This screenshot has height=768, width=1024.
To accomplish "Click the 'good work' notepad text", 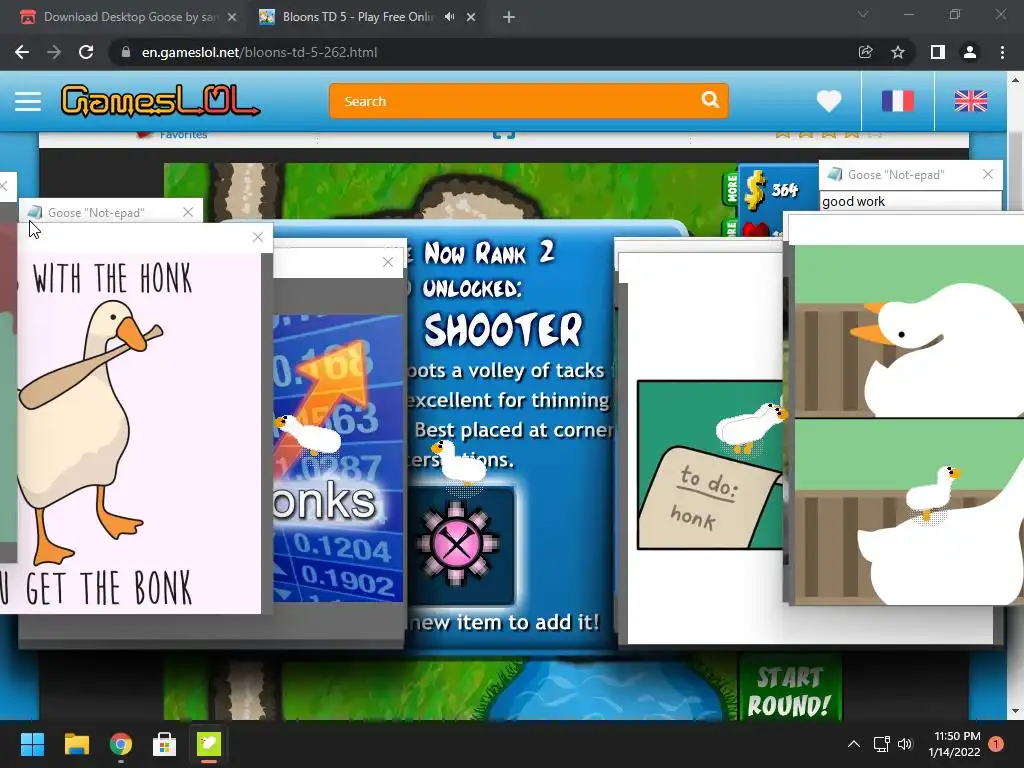I will click(x=853, y=202).
